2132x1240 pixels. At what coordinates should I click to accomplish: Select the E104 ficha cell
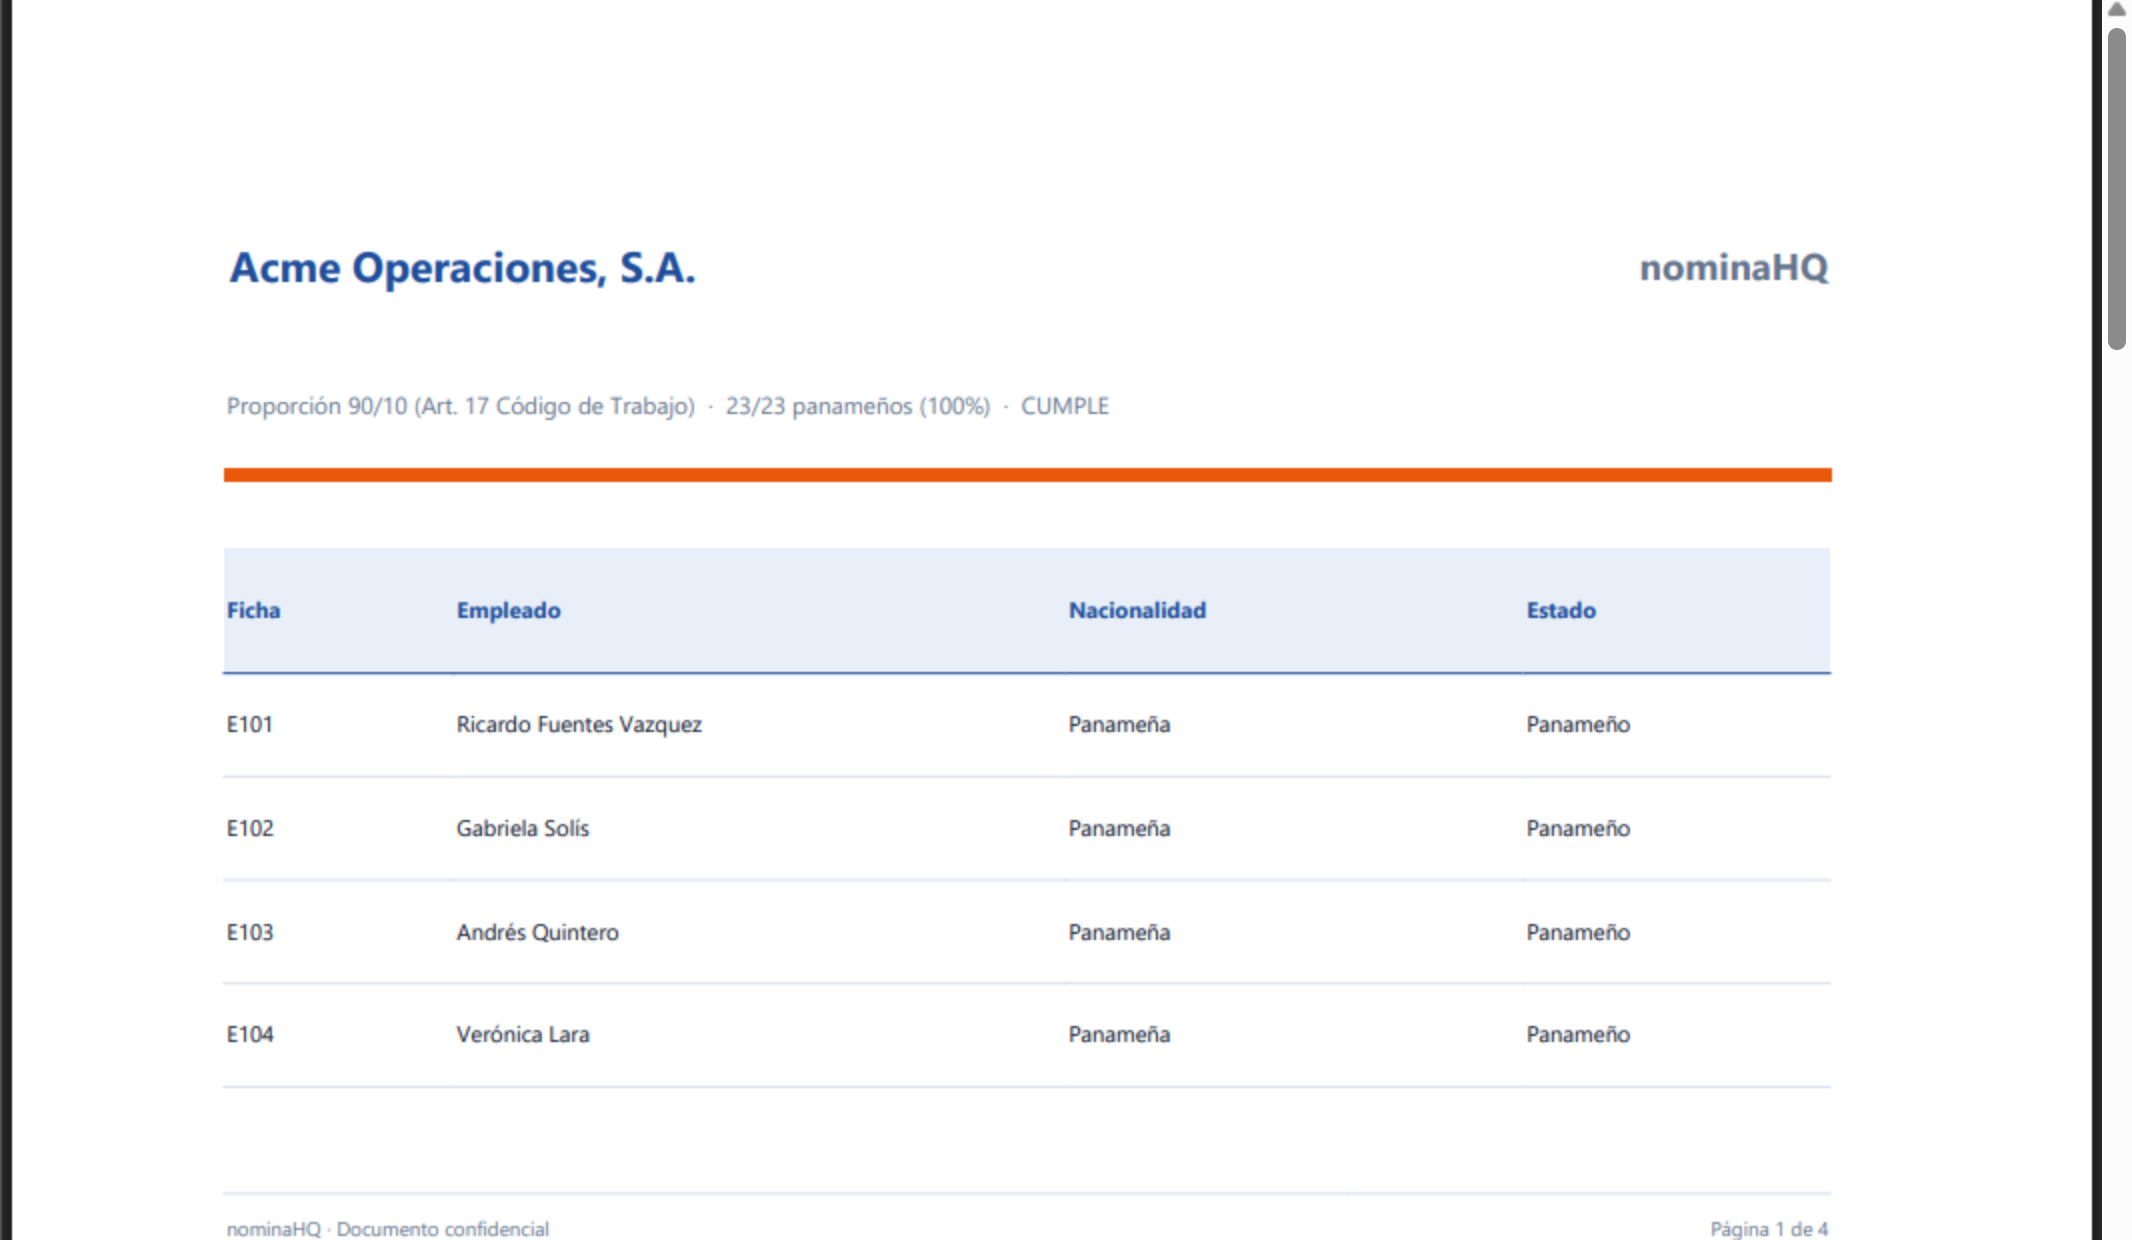point(250,1034)
